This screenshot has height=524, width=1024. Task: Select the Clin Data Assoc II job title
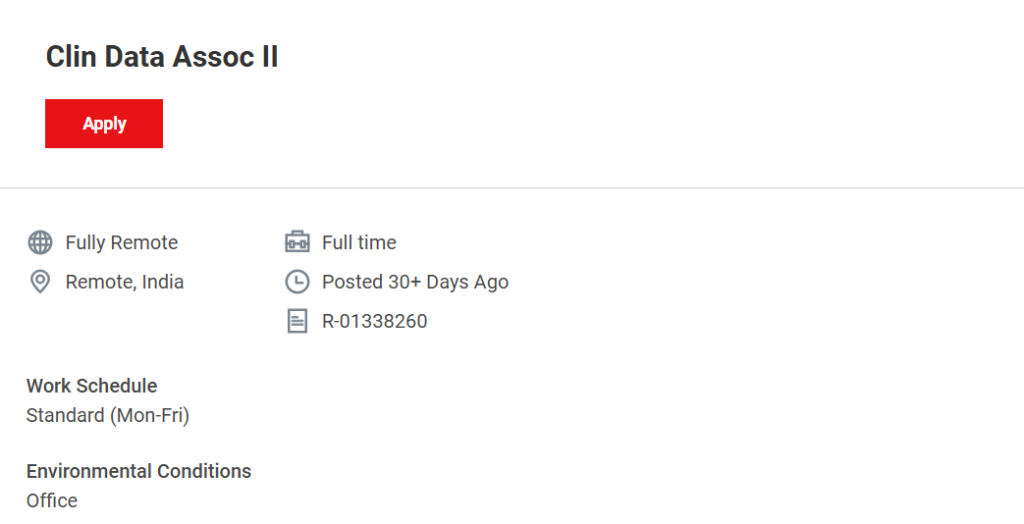162,58
